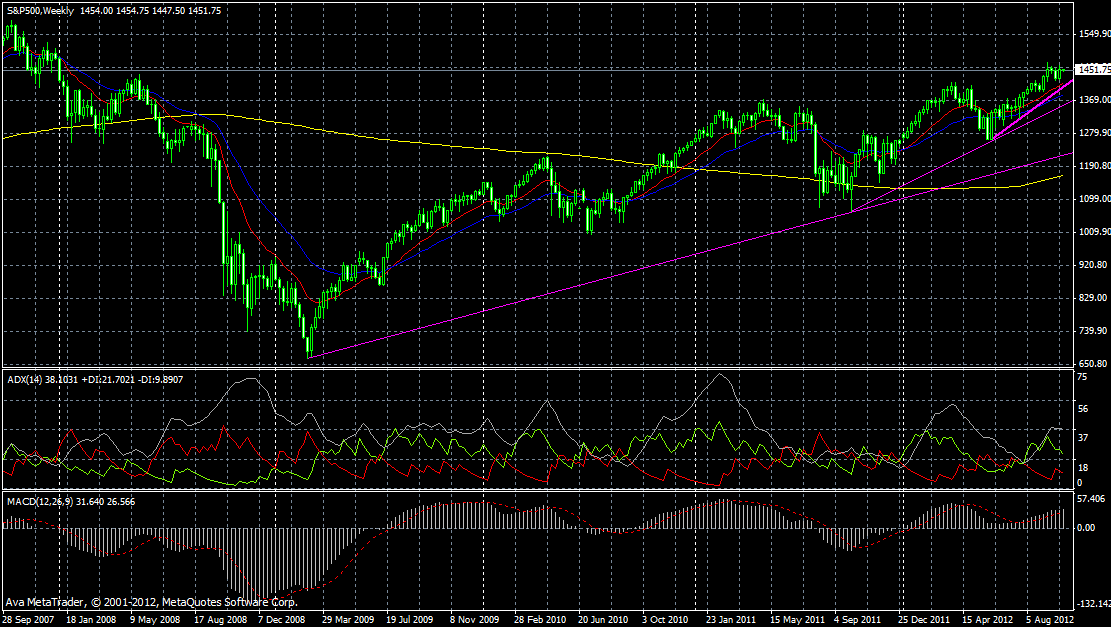The image size is (1111, 627).
Task: Click the ADX(14) indicator label
Action: (20, 379)
